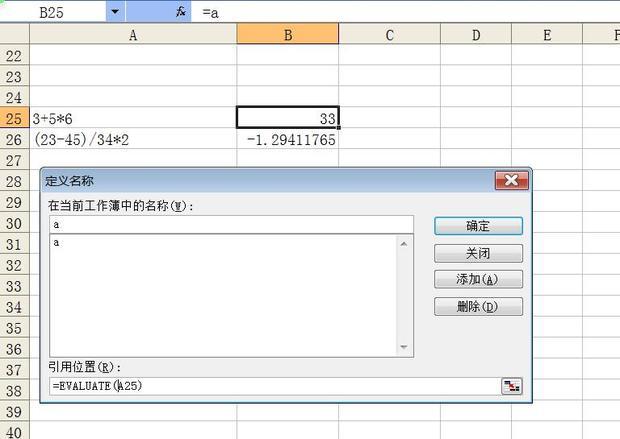The height and width of the screenshot is (439, 620).
Task: Click the names list scroll up arrow
Action: [404, 244]
